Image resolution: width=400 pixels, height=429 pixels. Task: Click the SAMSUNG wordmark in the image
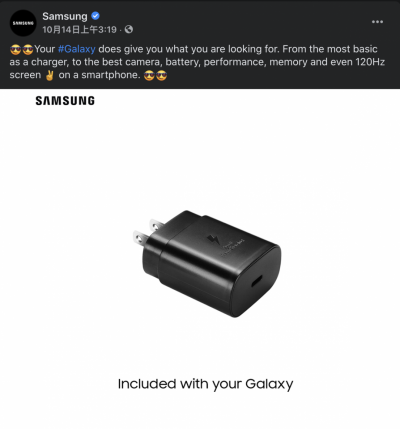[65, 101]
